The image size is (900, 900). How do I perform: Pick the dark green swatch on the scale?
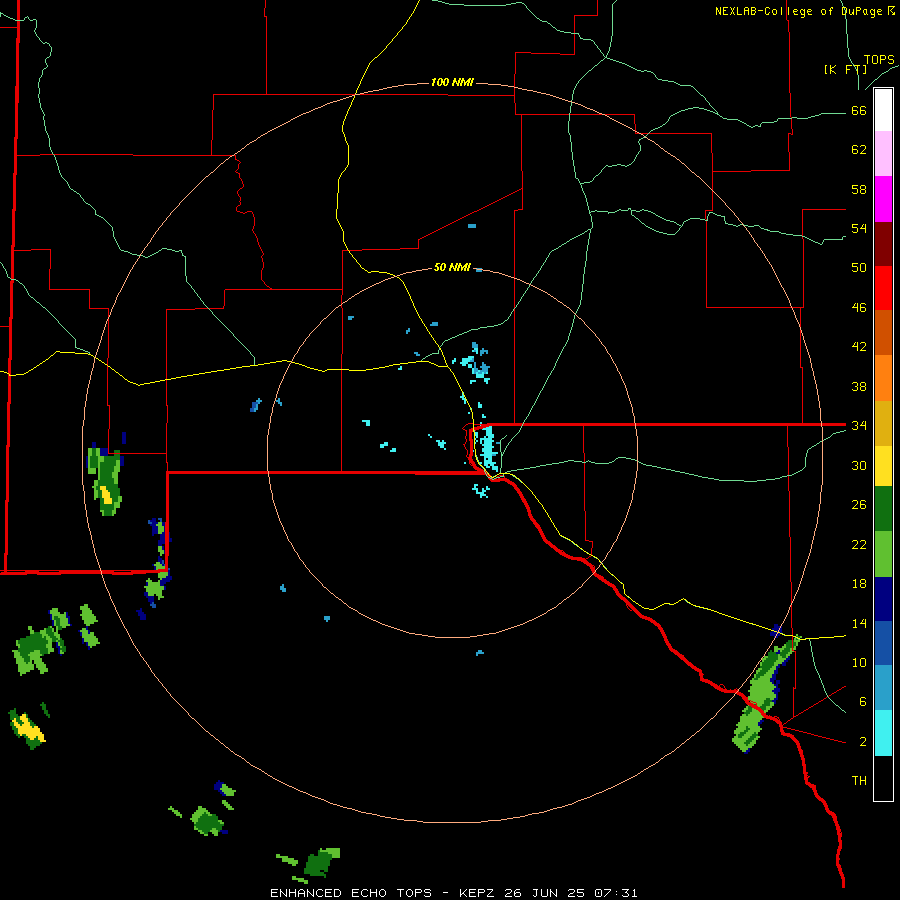coord(883,509)
